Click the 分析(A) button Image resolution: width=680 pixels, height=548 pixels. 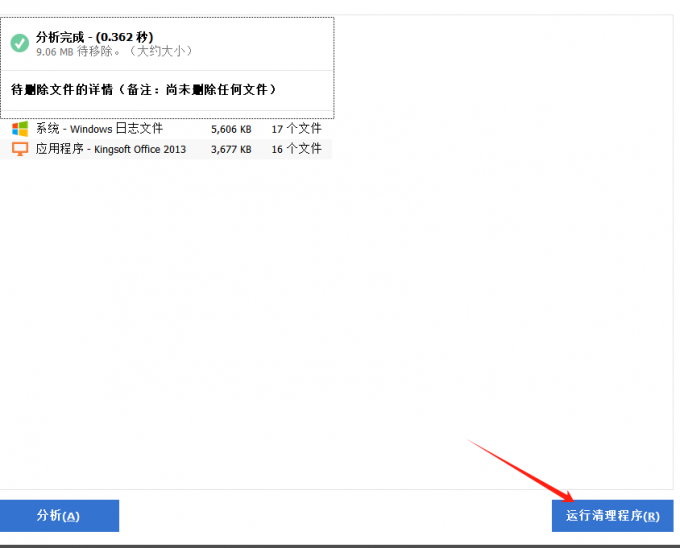pyautogui.click(x=59, y=515)
